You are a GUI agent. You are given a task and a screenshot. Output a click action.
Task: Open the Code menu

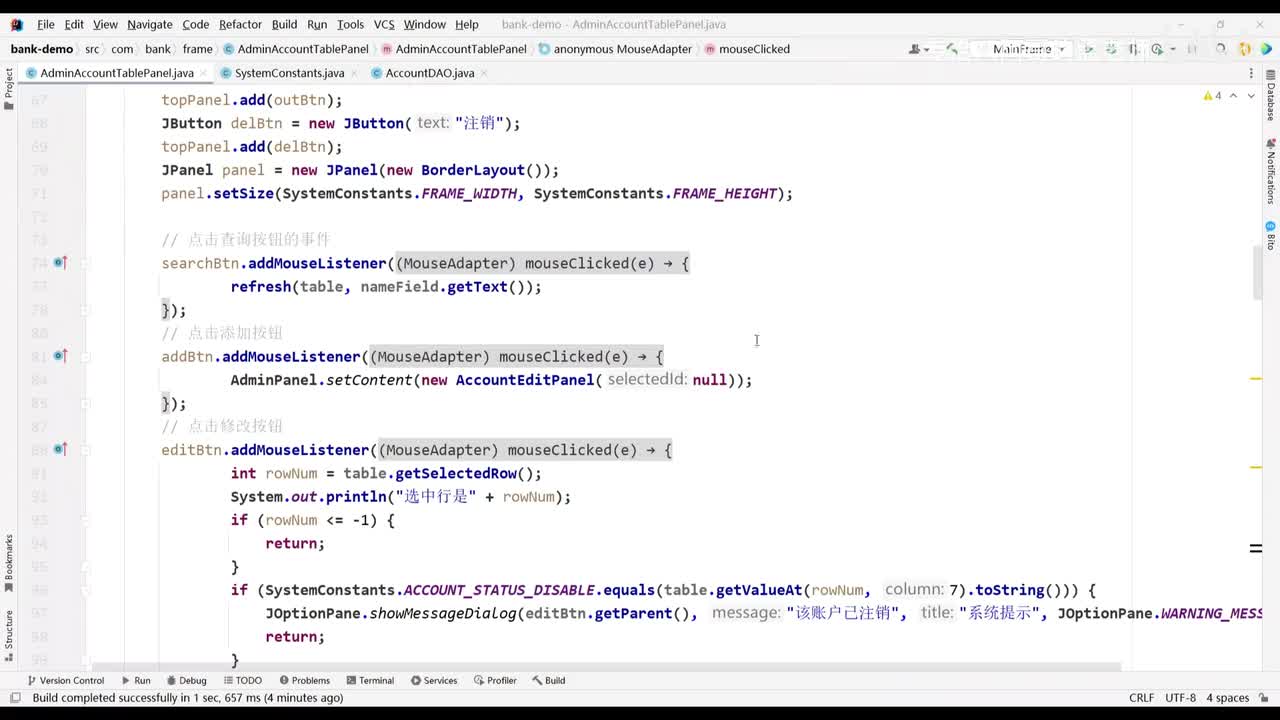click(196, 24)
